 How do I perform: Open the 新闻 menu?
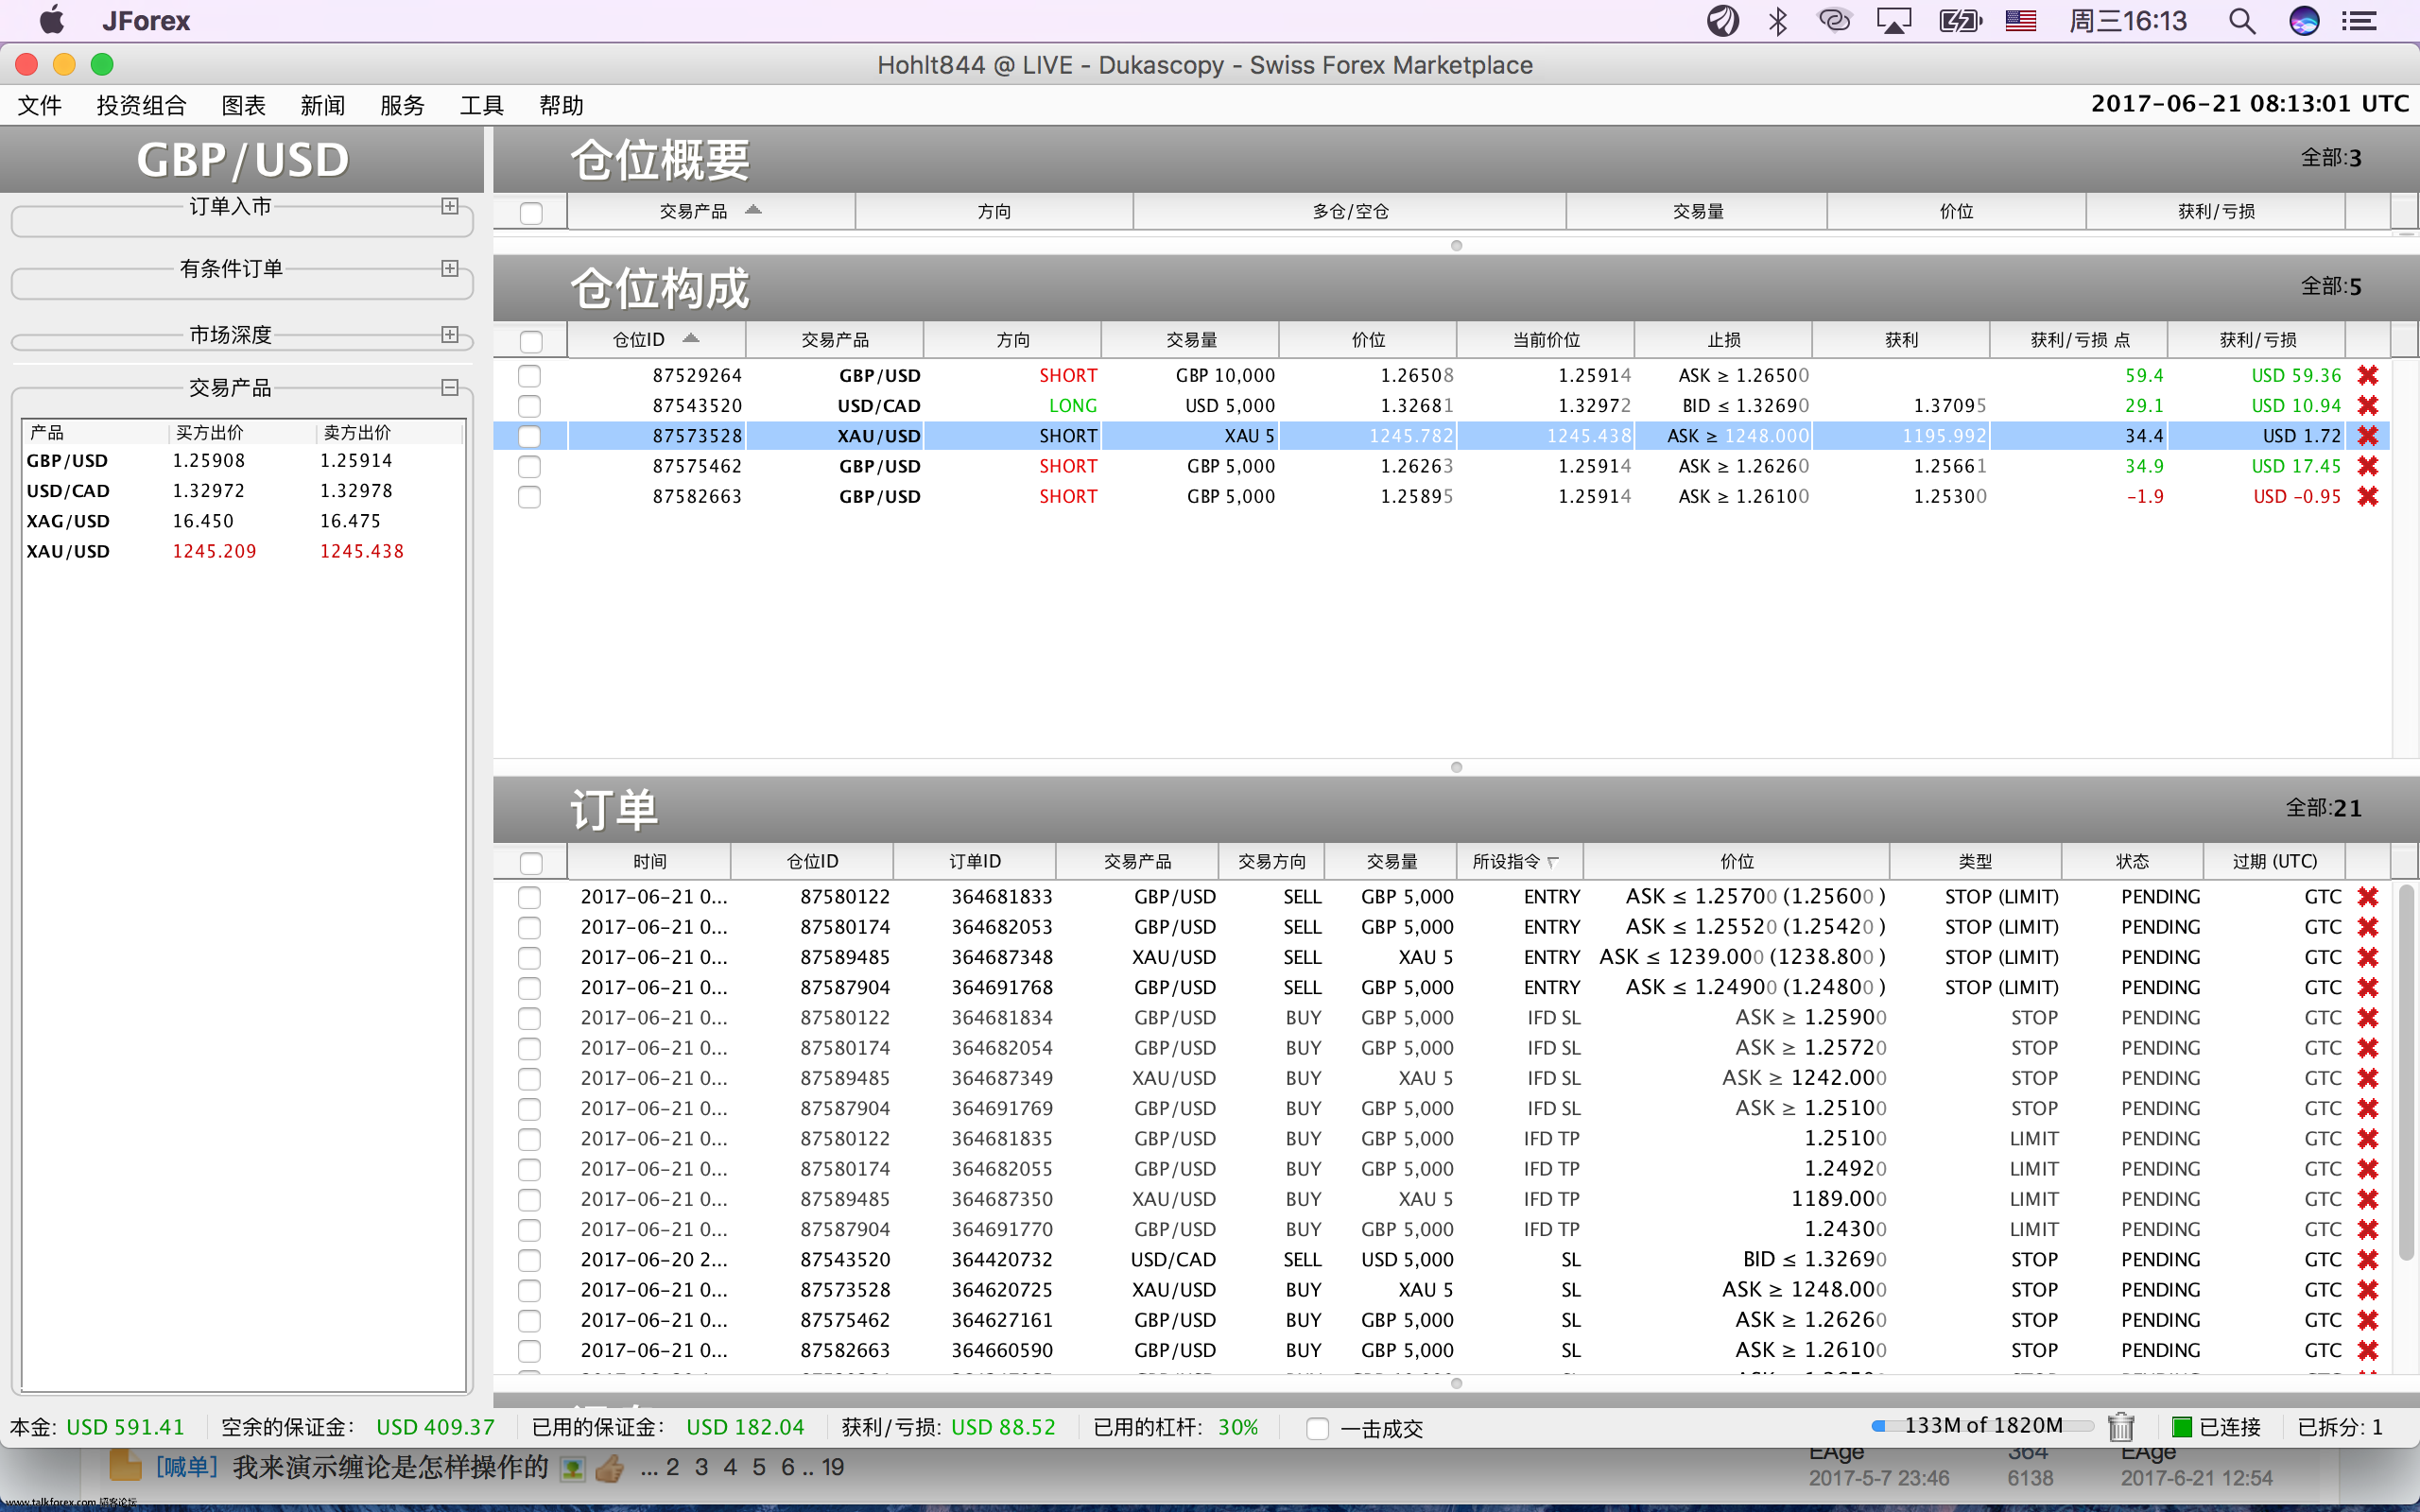point(323,105)
